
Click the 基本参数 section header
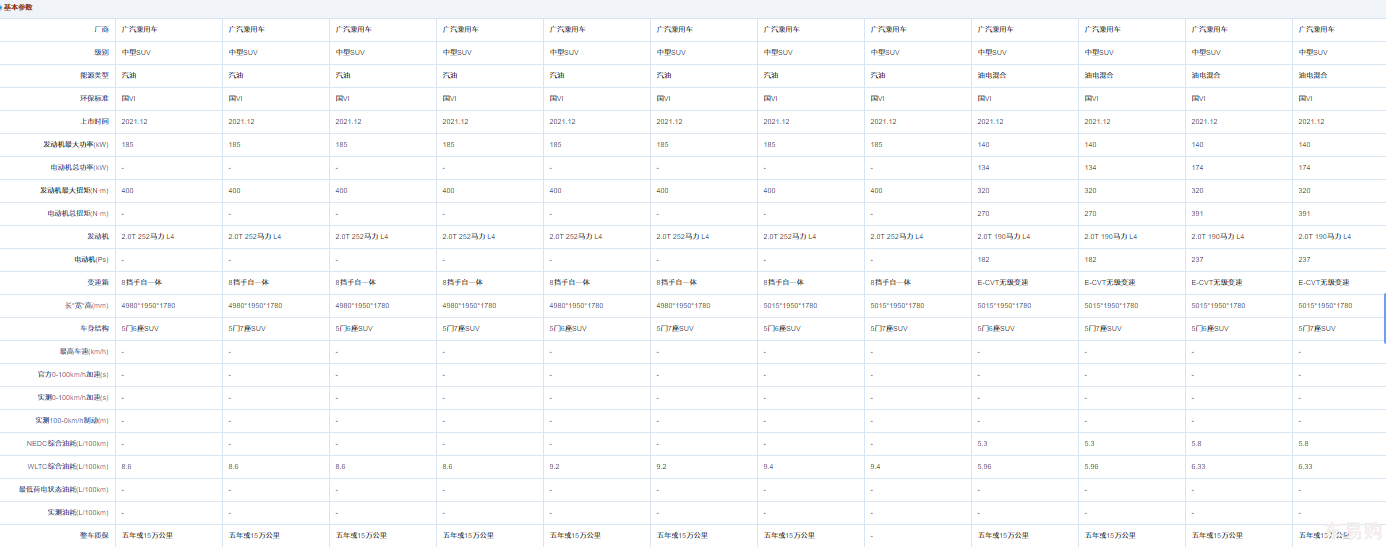[18, 7]
